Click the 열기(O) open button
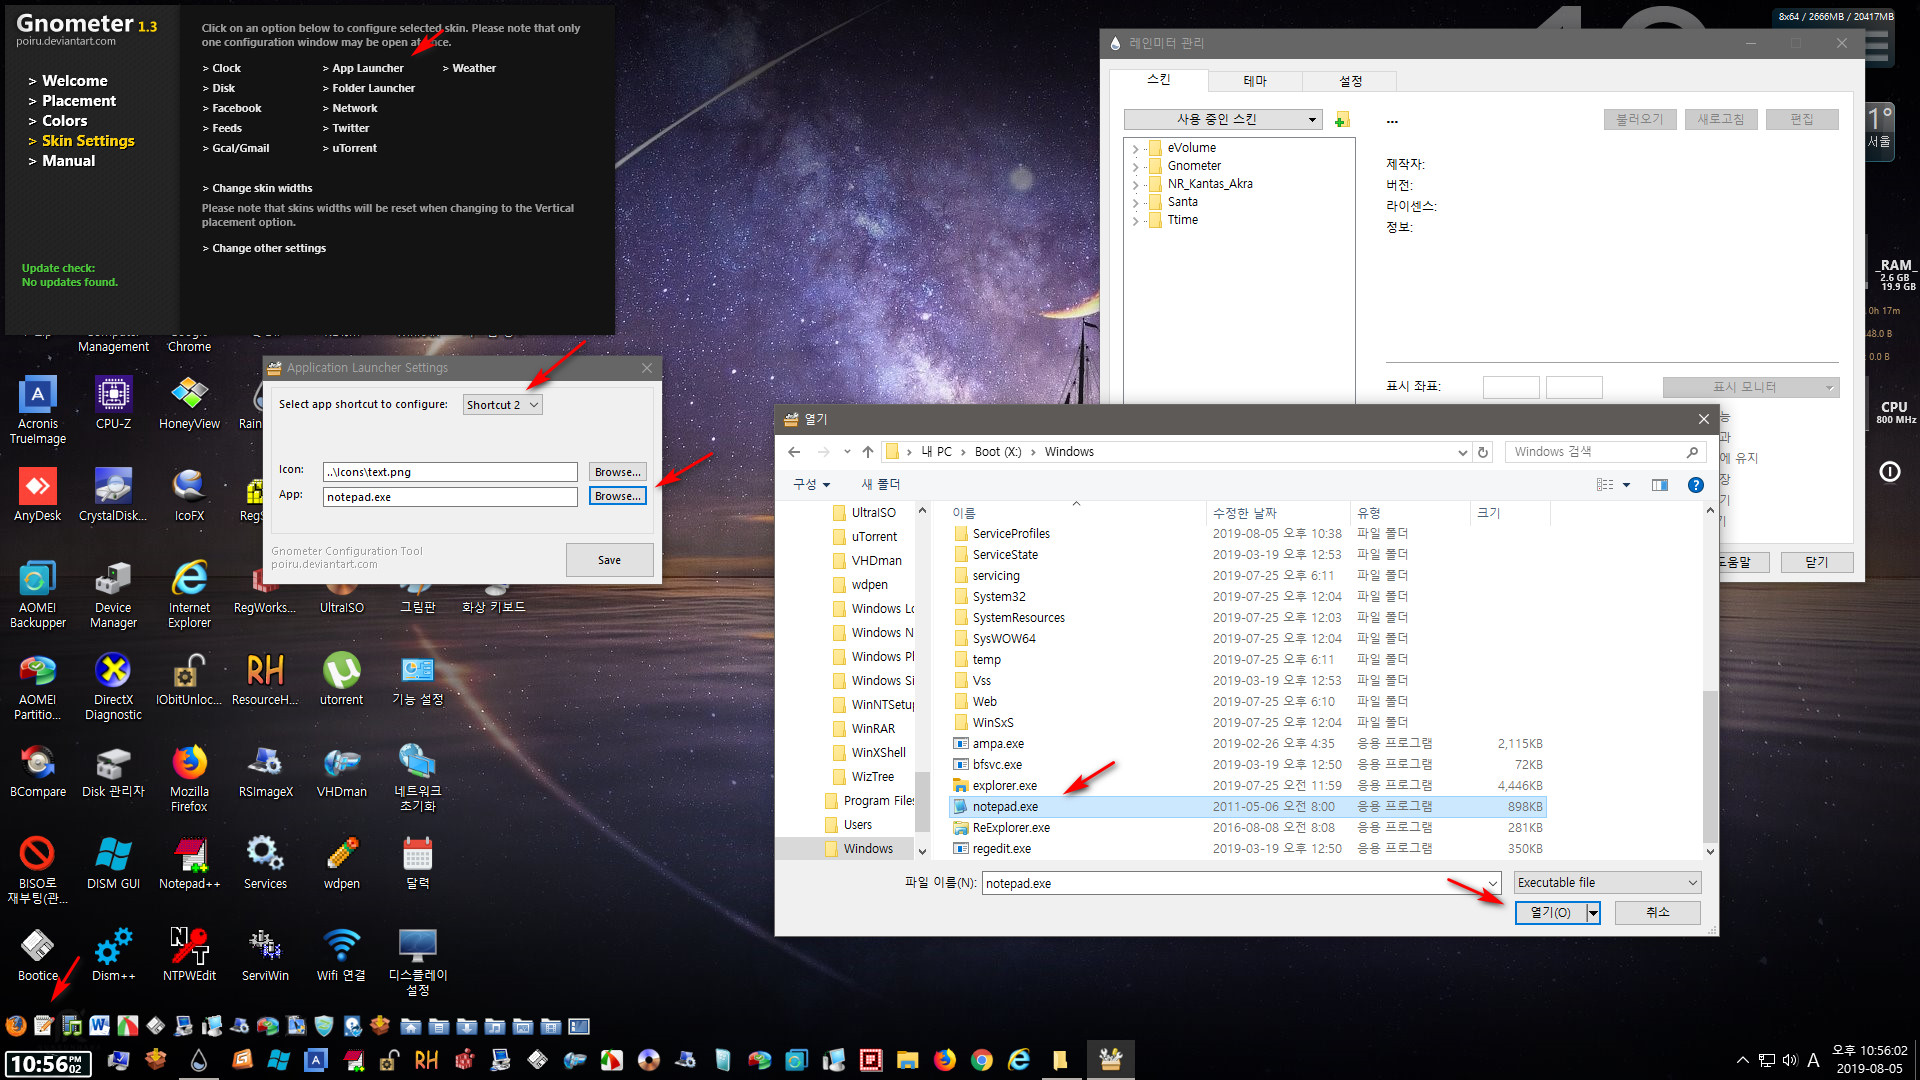Image resolution: width=1920 pixels, height=1080 pixels. pyautogui.click(x=1551, y=912)
